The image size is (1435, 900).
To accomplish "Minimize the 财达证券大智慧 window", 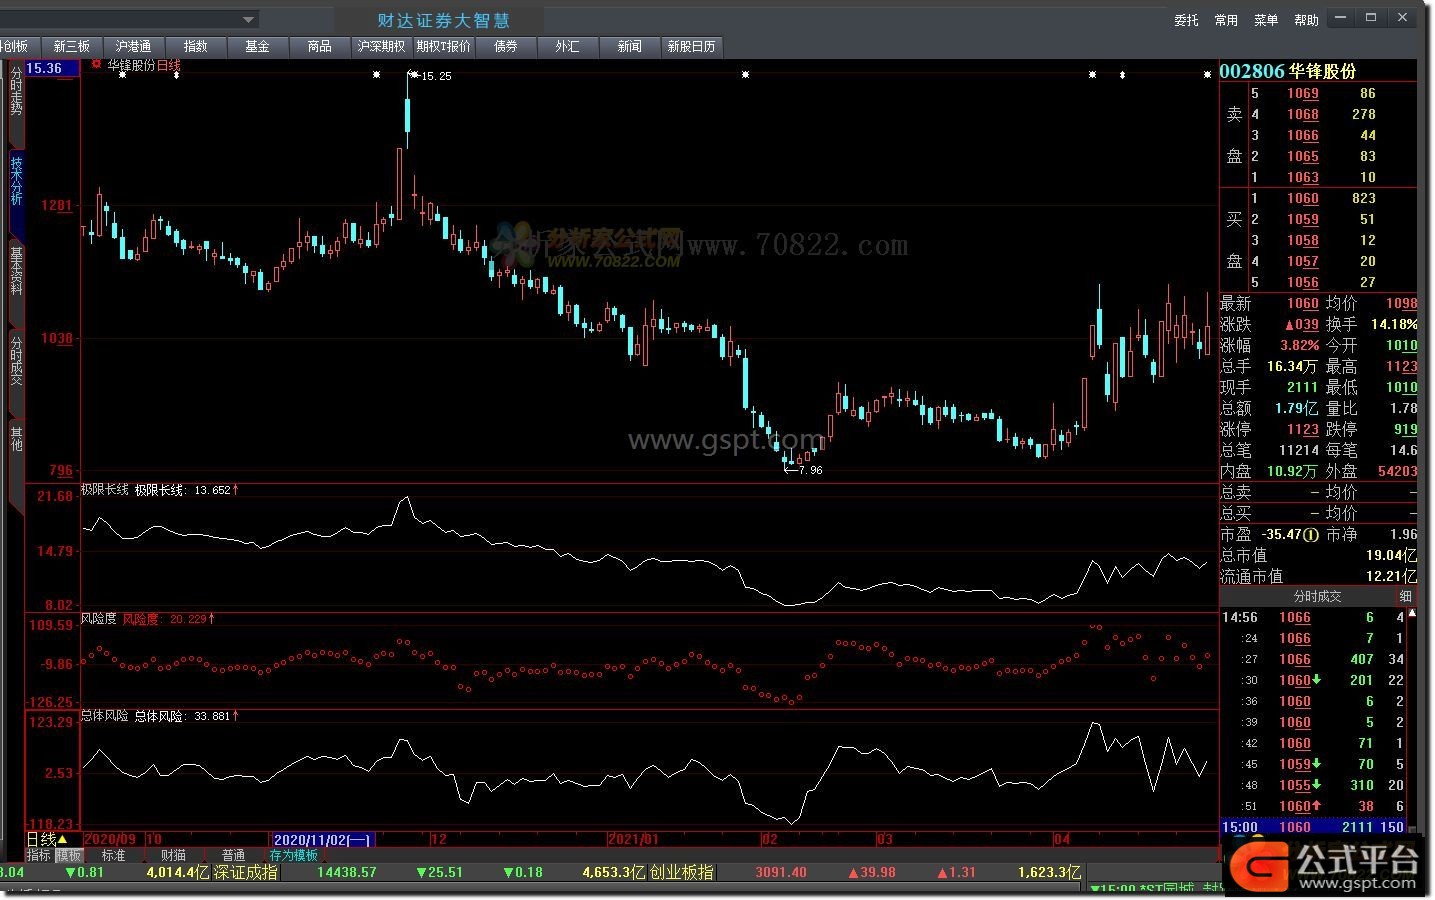I will [1341, 18].
